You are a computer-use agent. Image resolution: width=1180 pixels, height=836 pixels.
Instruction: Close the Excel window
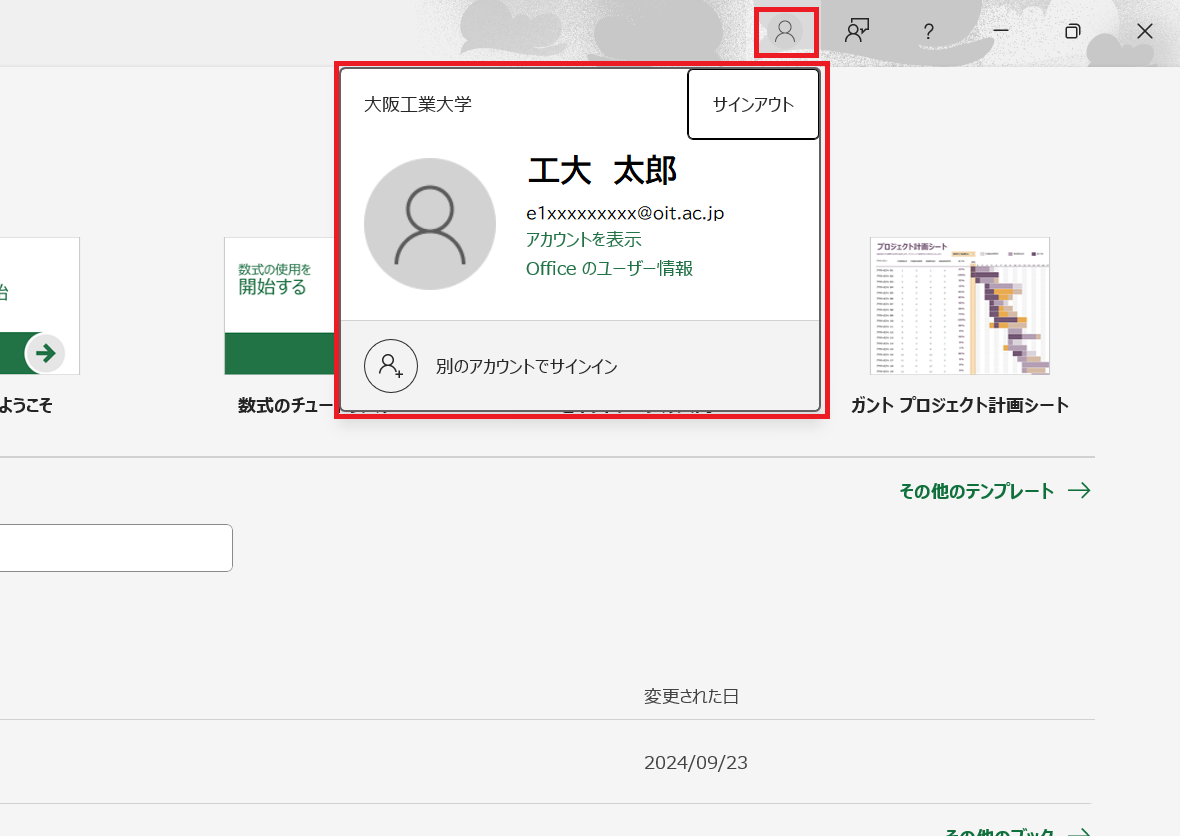(x=1145, y=32)
